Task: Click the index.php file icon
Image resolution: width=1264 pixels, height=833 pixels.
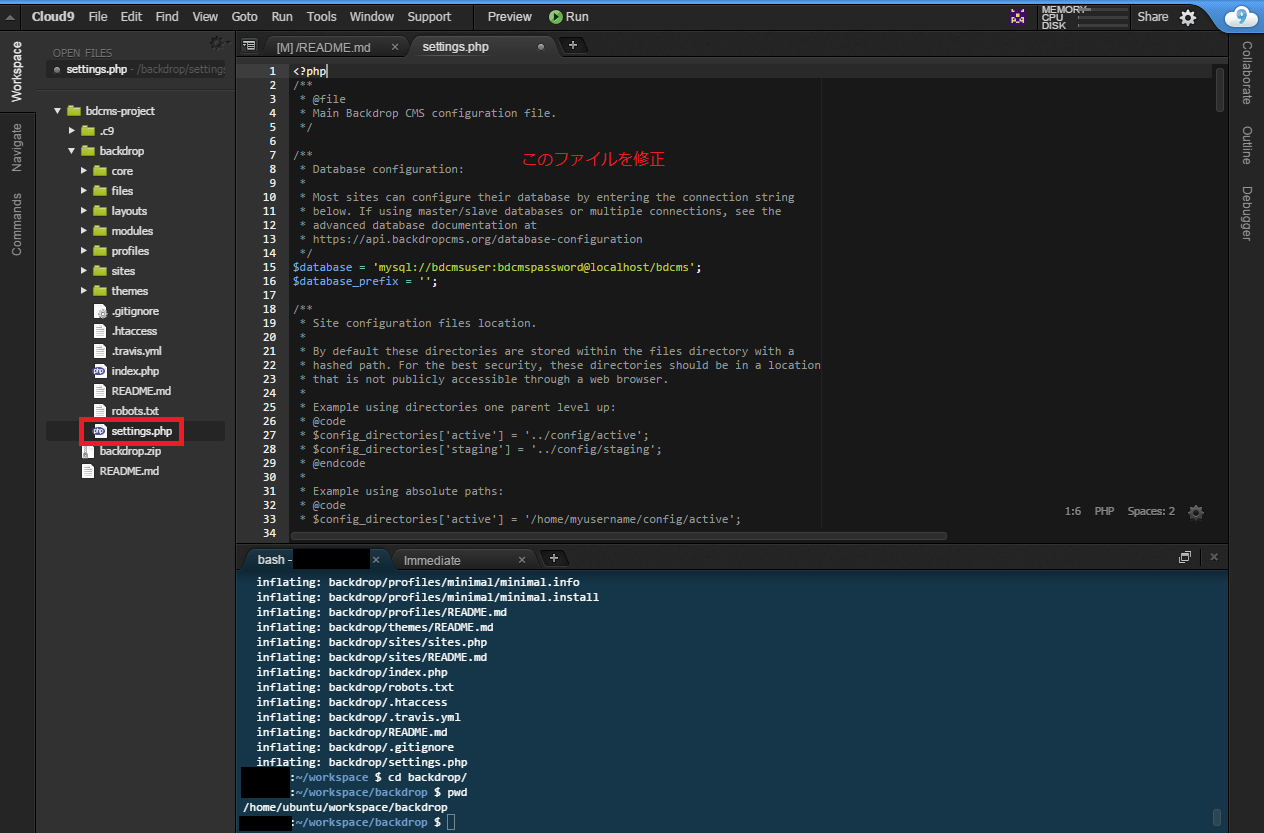Action: tap(99, 371)
